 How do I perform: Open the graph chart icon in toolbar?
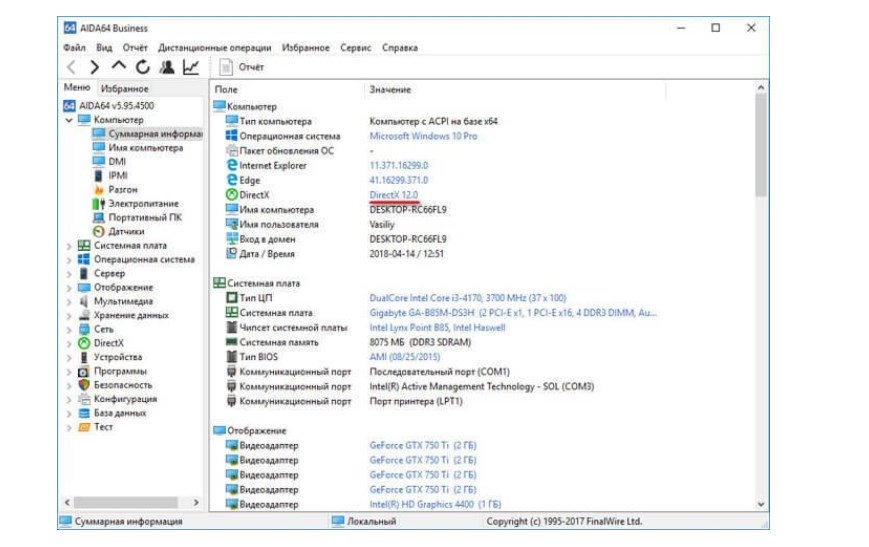pos(191,67)
